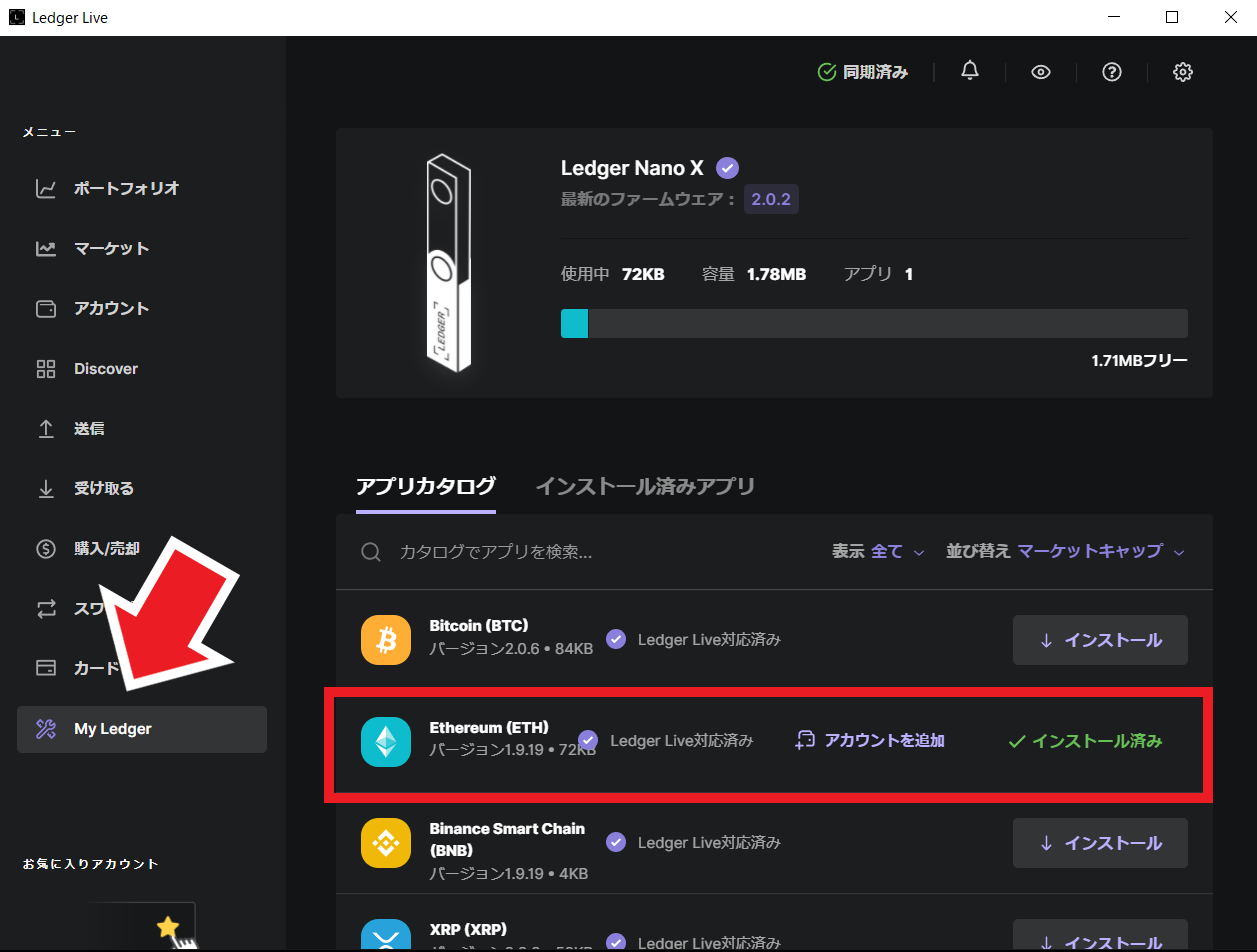Viewport: 1257px width, 952px height.
Task: Click the 1.71MBフリー free space label
Action: pyautogui.click(x=1140, y=360)
